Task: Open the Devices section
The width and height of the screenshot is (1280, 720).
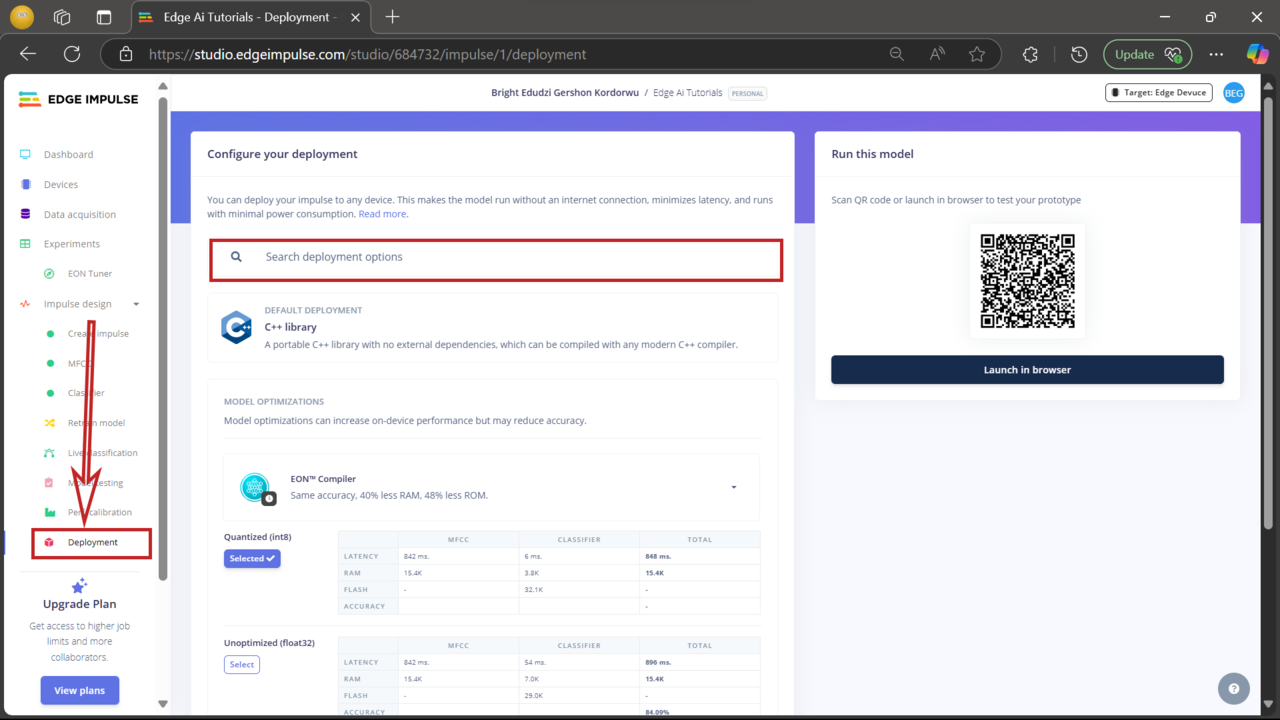Action: tap(62, 184)
